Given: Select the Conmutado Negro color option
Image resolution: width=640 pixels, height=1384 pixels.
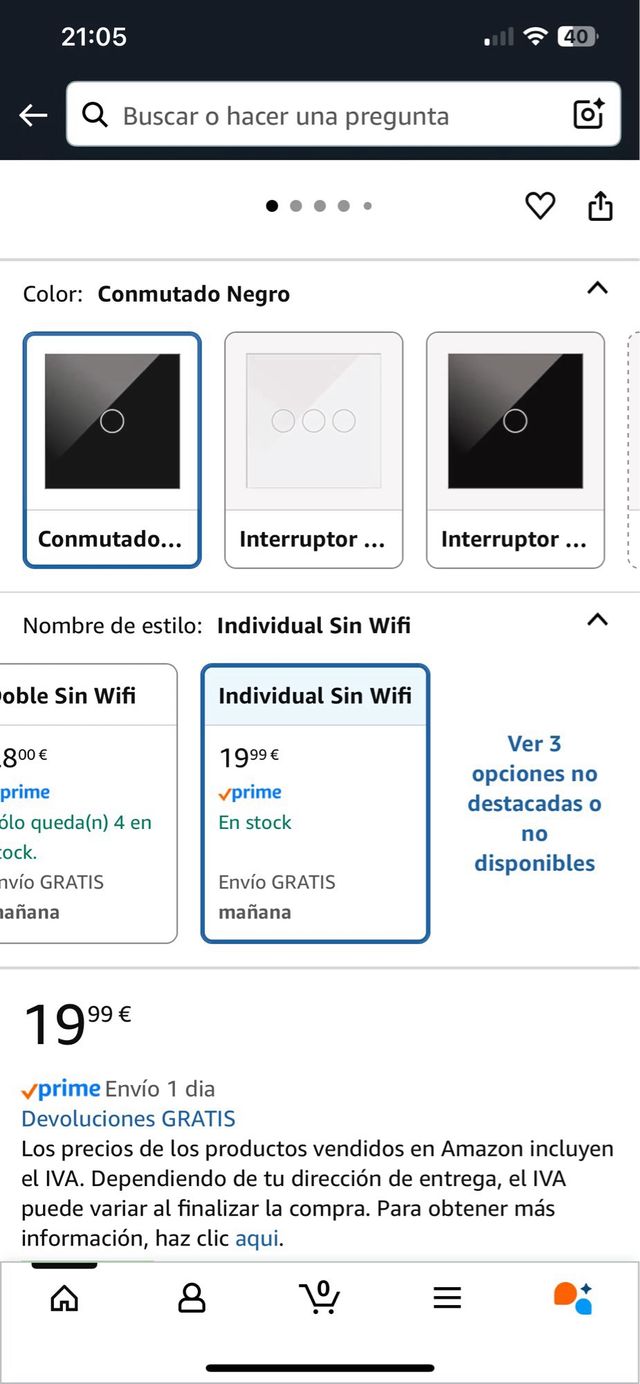Looking at the screenshot, I should (112, 448).
